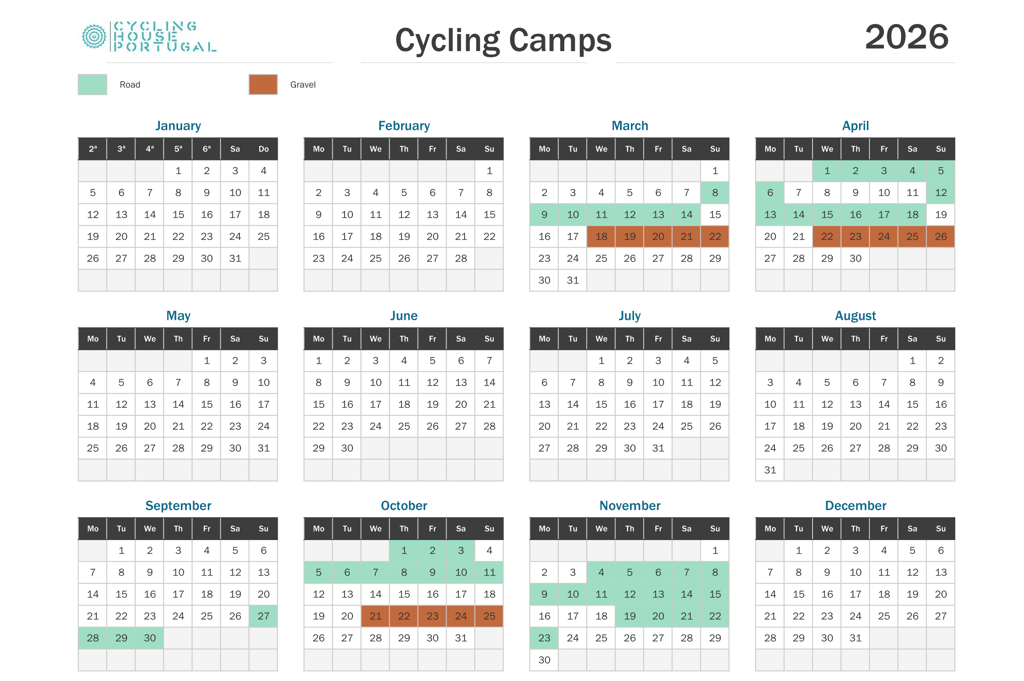Choose April 1 road camp day
Image resolution: width=1024 pixels, height=681 pixels.
tap(827, 170)
